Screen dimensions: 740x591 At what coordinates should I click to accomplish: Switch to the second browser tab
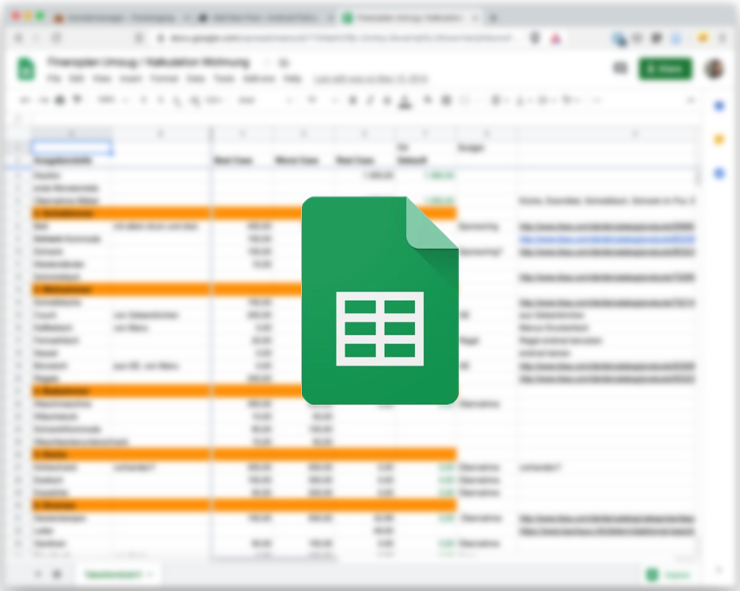[x=266, y=18]
